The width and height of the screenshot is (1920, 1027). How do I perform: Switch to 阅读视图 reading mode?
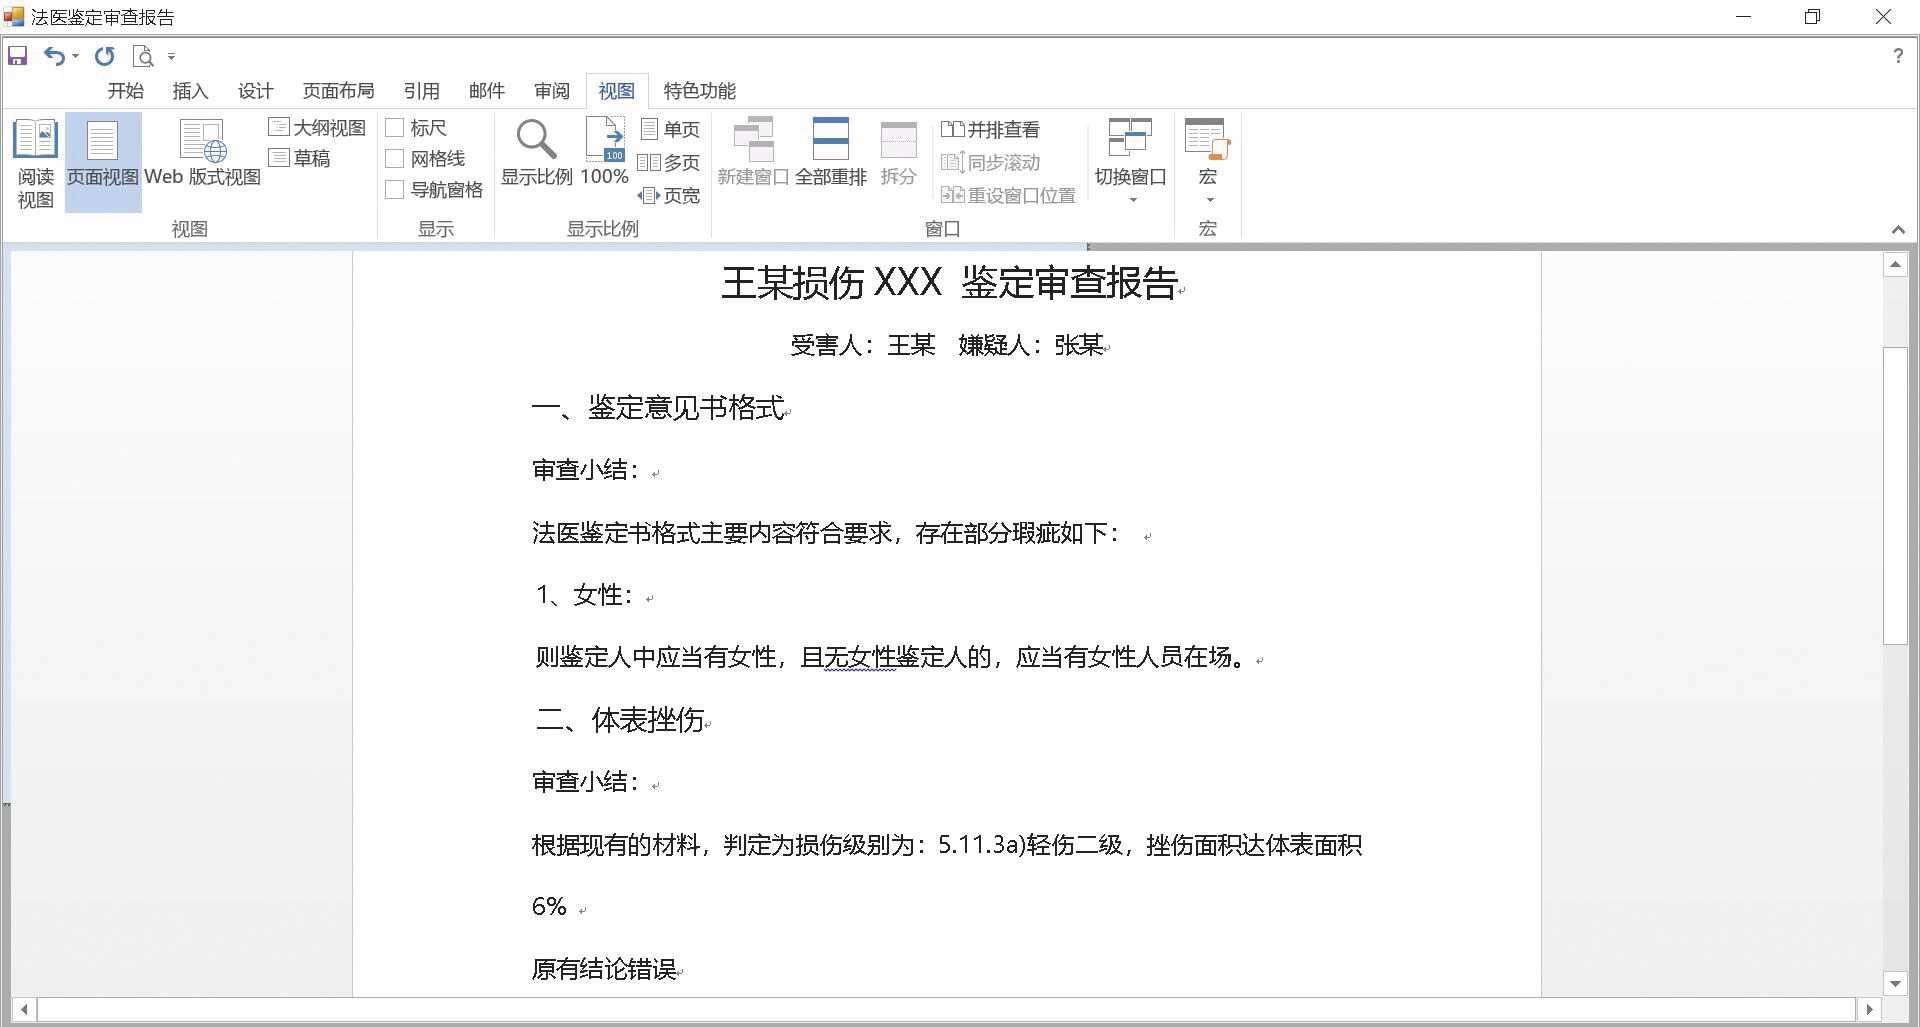pyautogui.click(x=35, y=163)
